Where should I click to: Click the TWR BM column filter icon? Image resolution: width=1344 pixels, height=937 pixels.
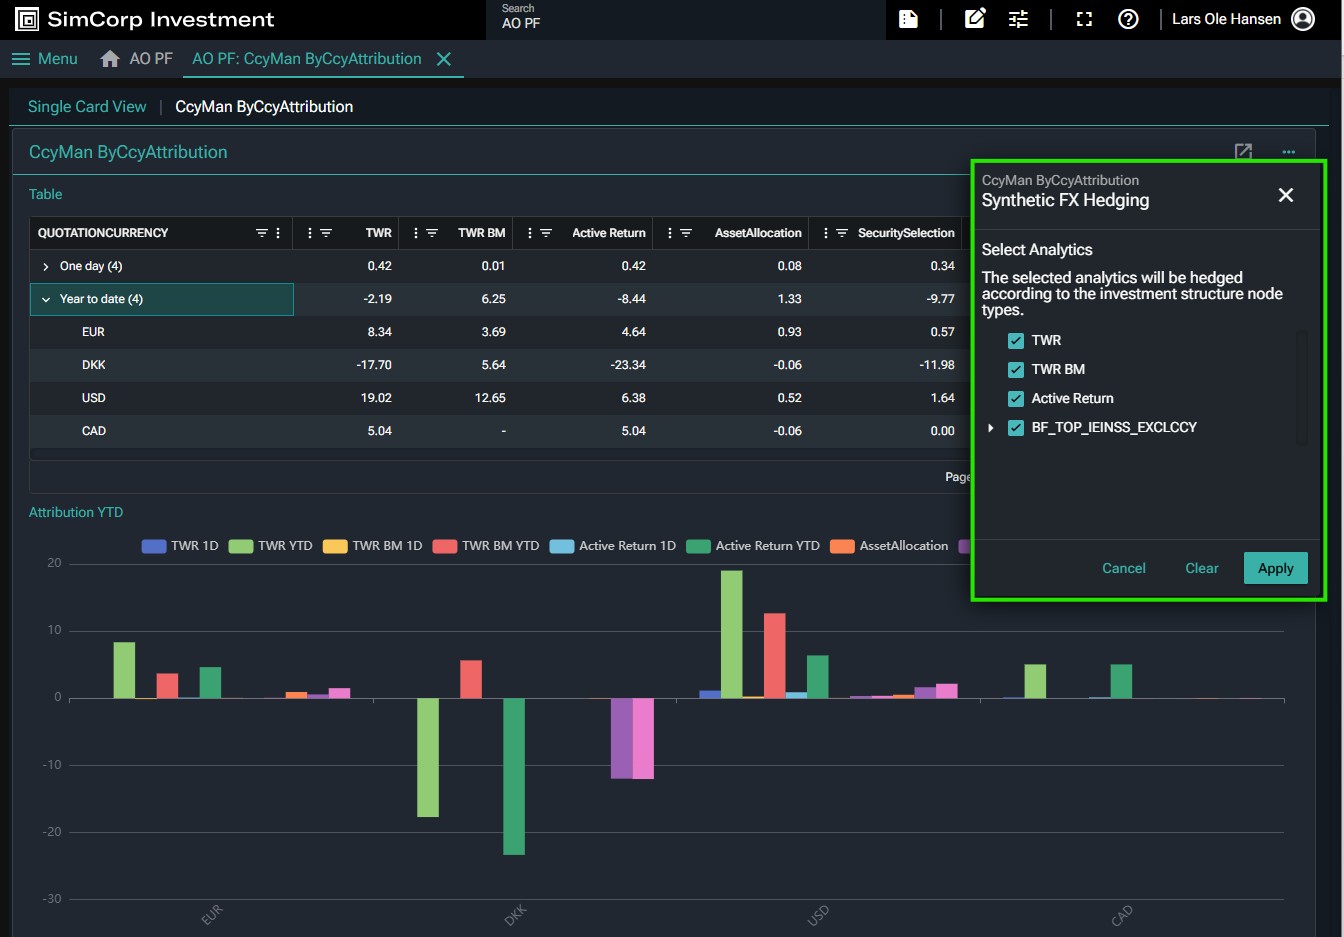tap(432, 233)
